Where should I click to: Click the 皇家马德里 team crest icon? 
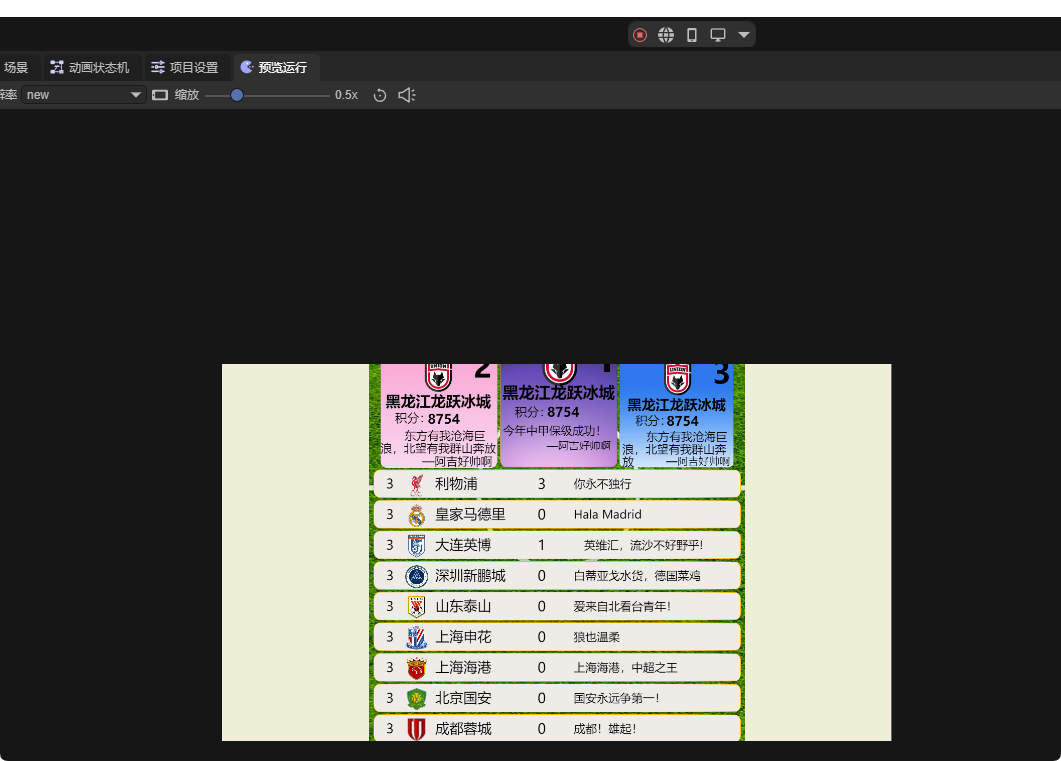point(417,515)
